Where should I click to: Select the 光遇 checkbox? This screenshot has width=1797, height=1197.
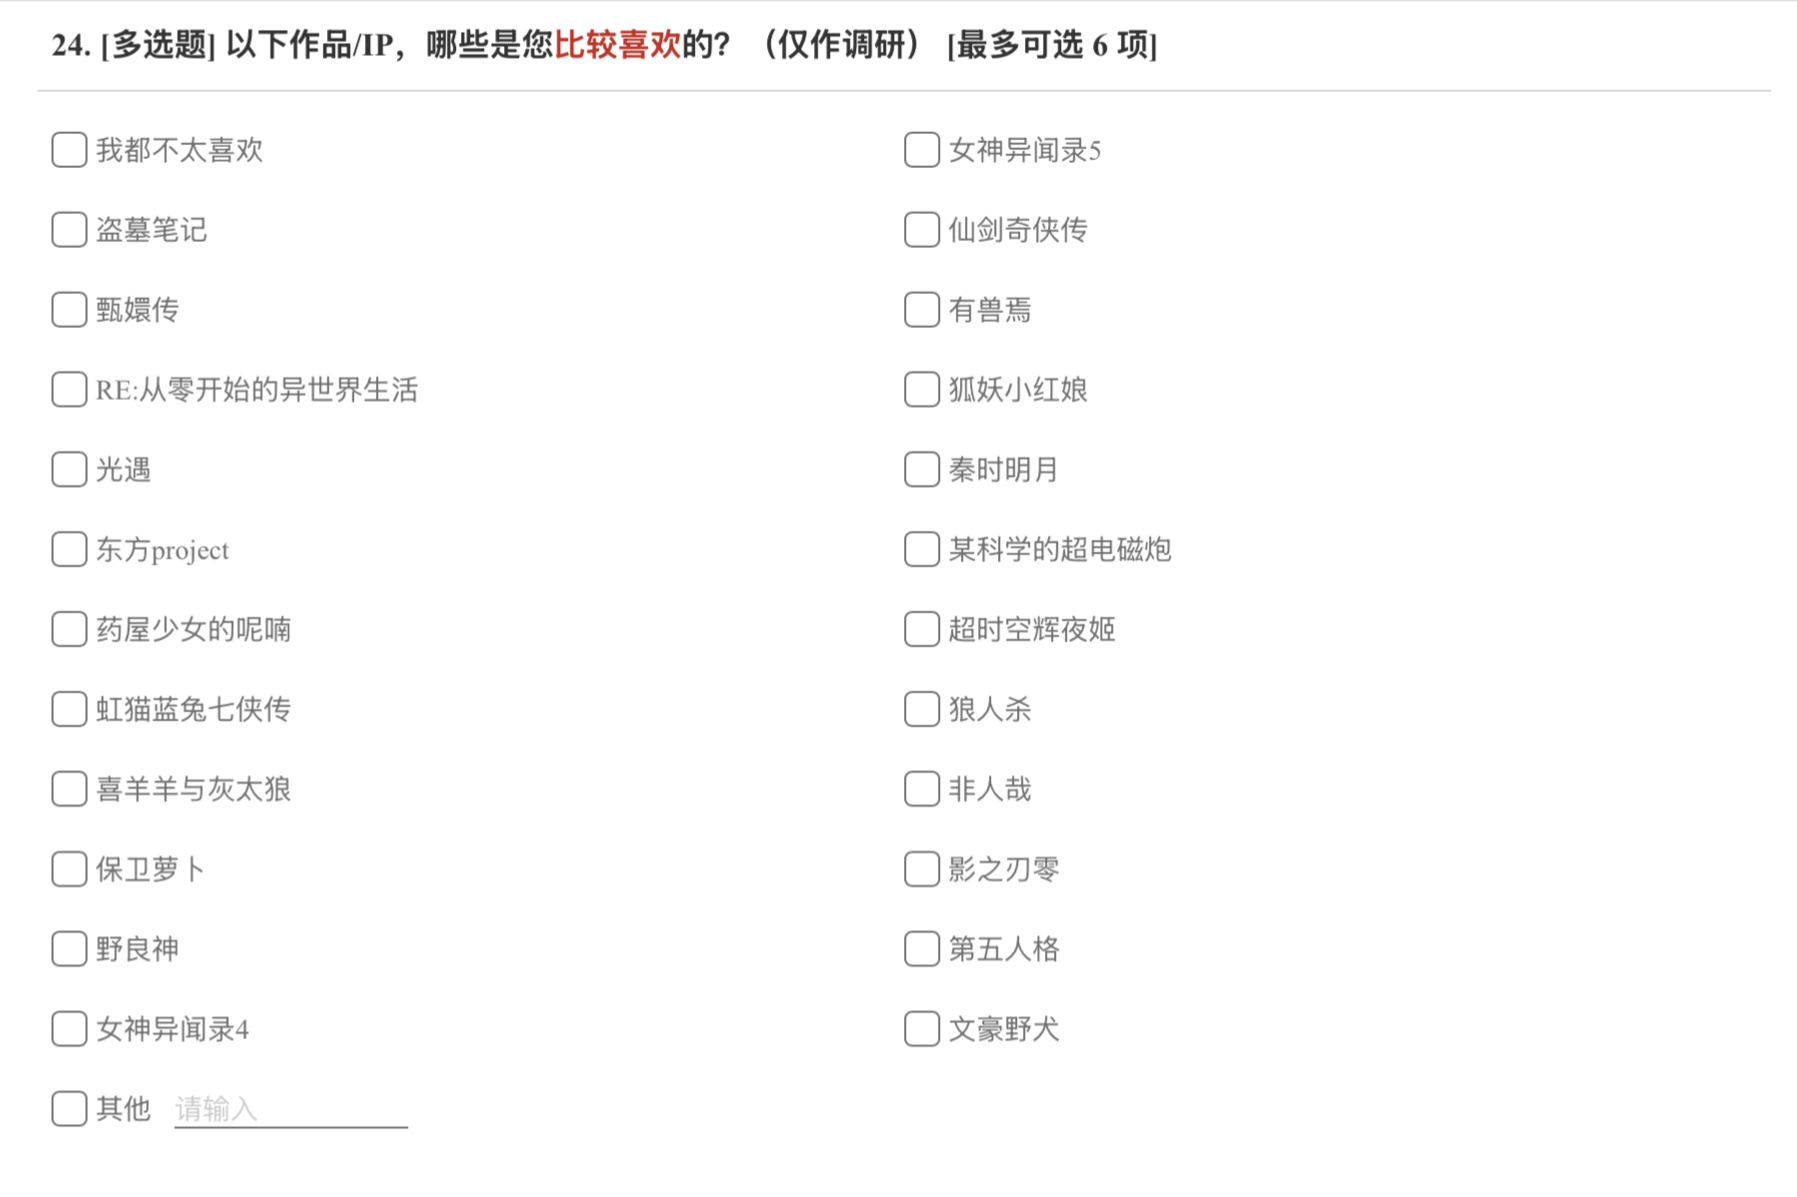69,470
